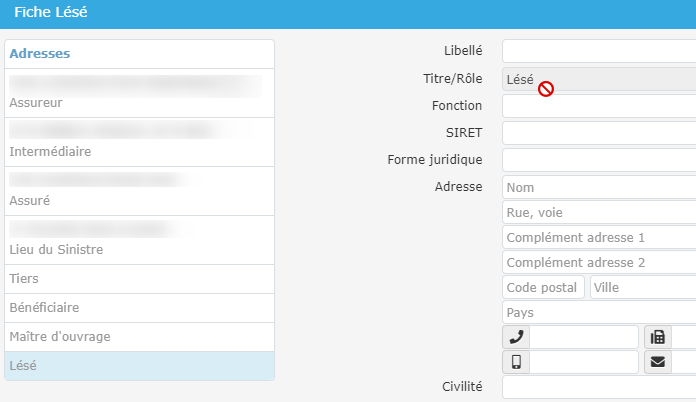Open the Civilité field

[x=598, y=387]
